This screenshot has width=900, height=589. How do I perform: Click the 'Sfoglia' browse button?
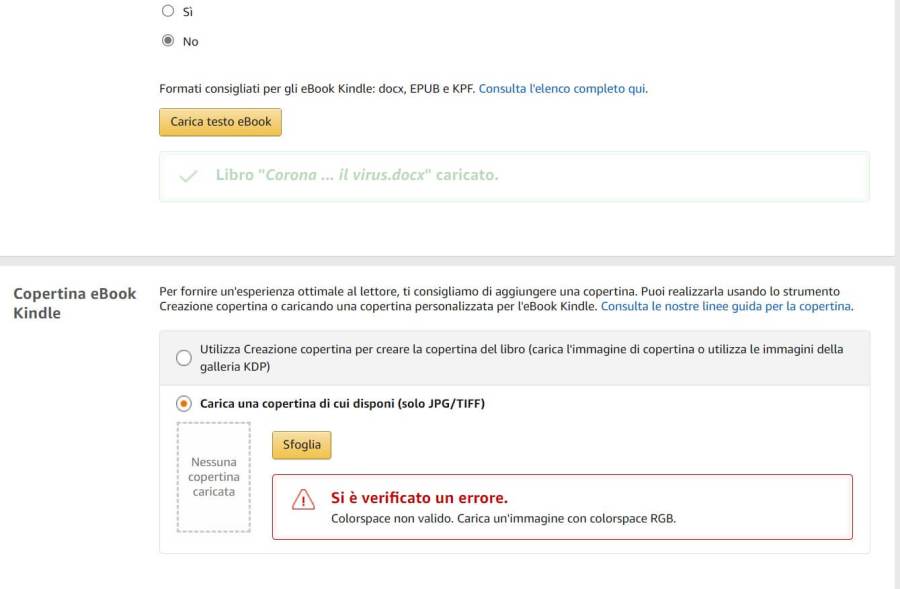click(301, 445)
